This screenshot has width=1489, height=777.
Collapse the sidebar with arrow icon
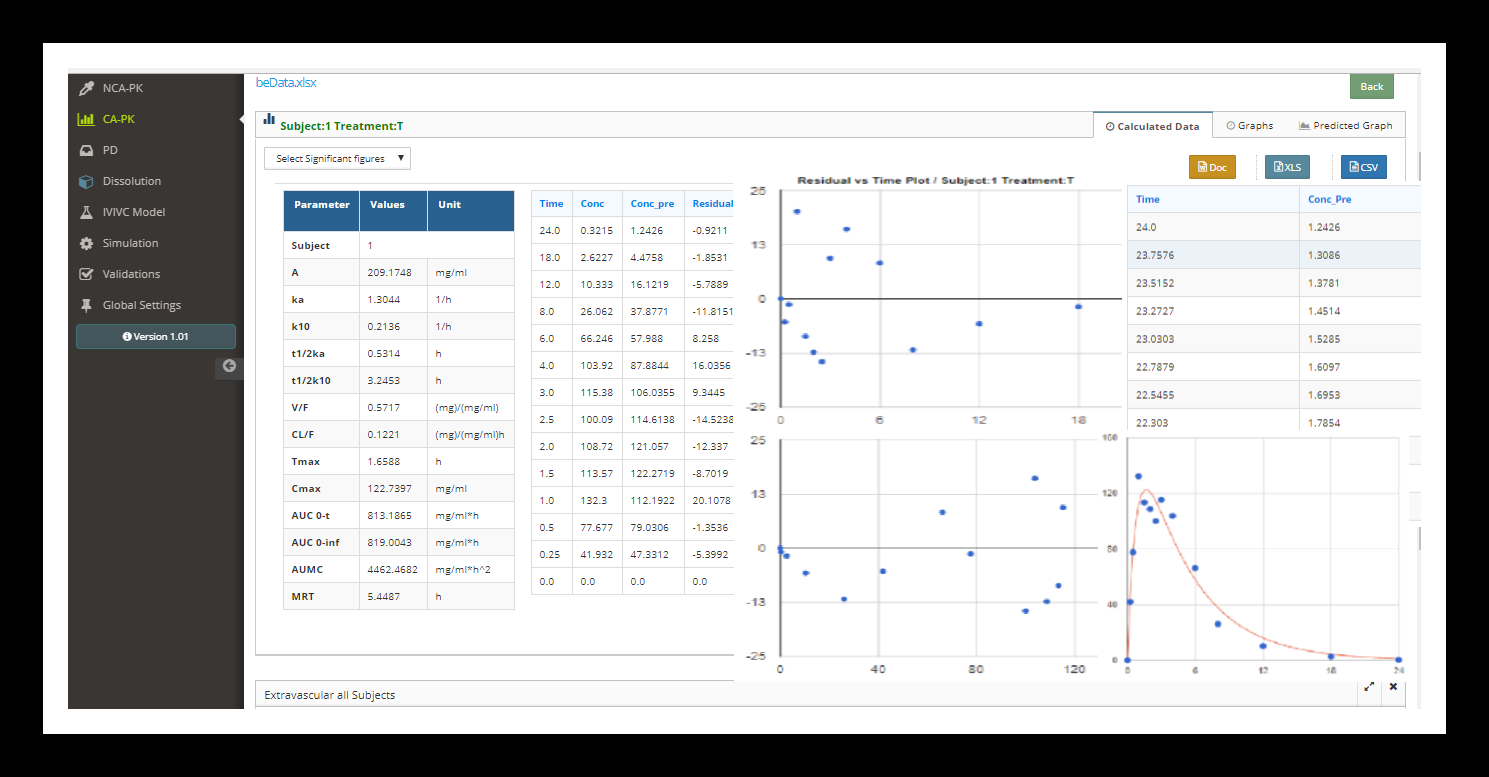[x=229, y=366]
